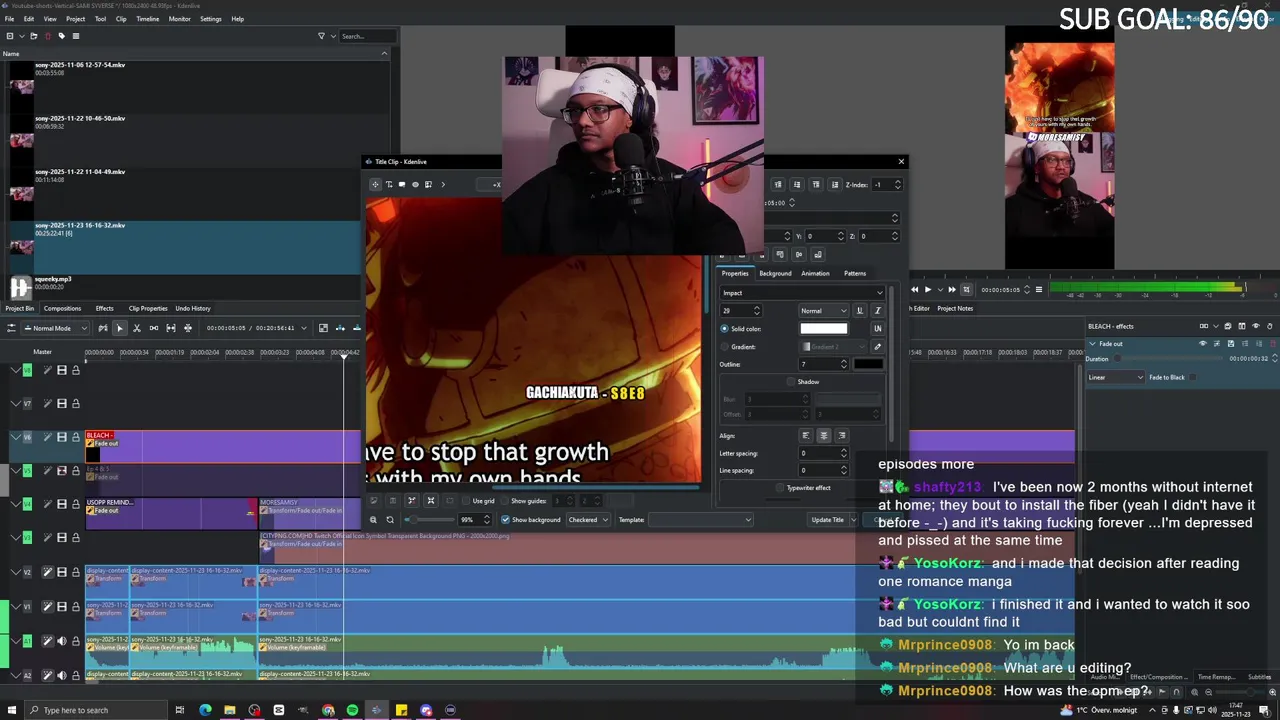Mute audio track A1 speaker icon
1280x720 pixels.
(x=61, y=641)
